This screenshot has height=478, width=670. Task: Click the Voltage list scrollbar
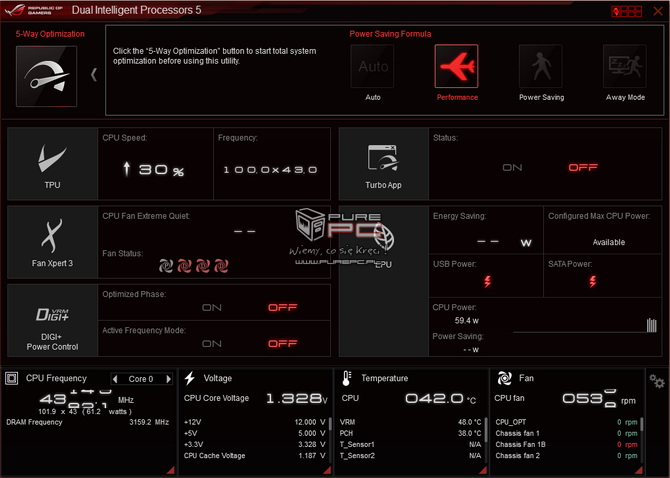(330, 424)
